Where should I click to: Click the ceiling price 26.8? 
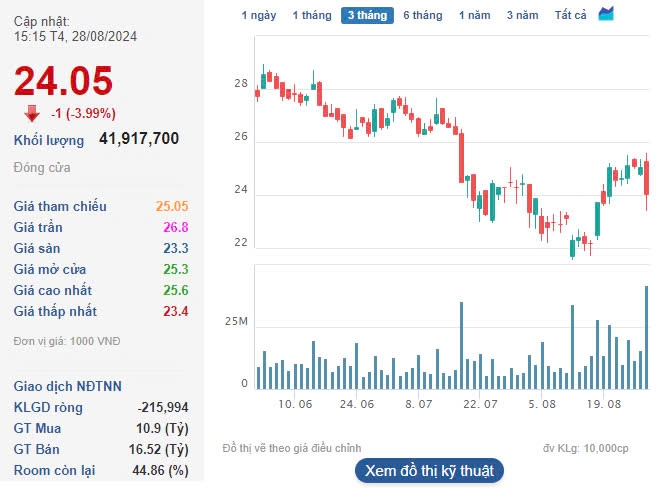[x=176, y=227]
